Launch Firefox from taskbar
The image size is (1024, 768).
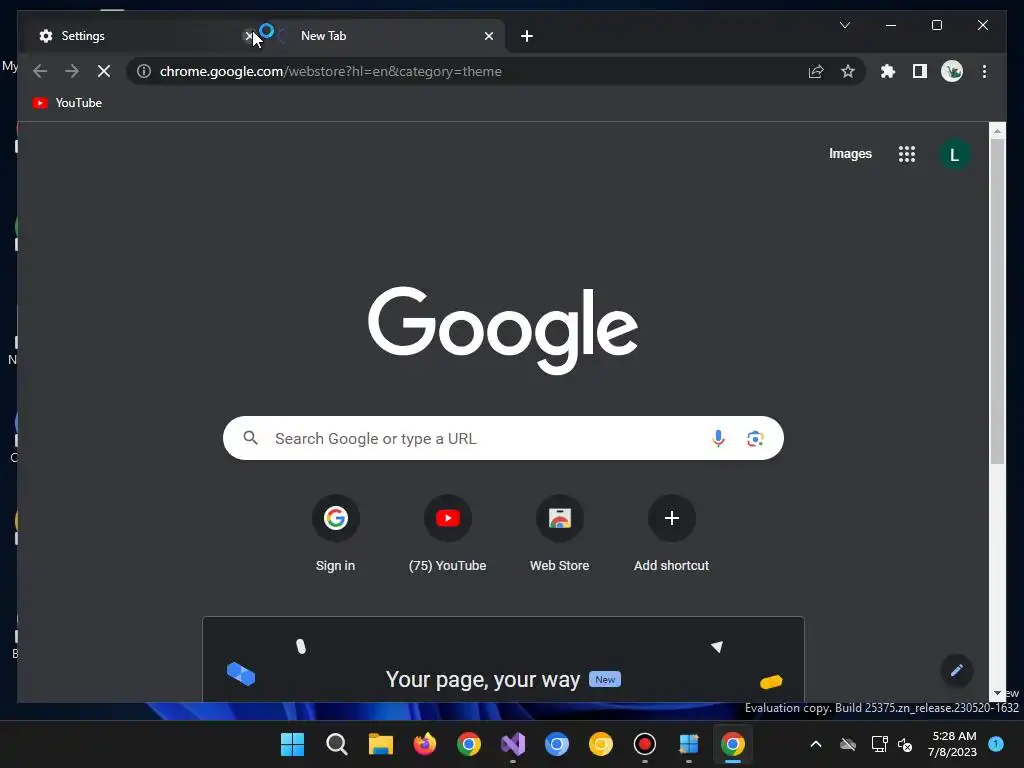[x=424, y=744]
